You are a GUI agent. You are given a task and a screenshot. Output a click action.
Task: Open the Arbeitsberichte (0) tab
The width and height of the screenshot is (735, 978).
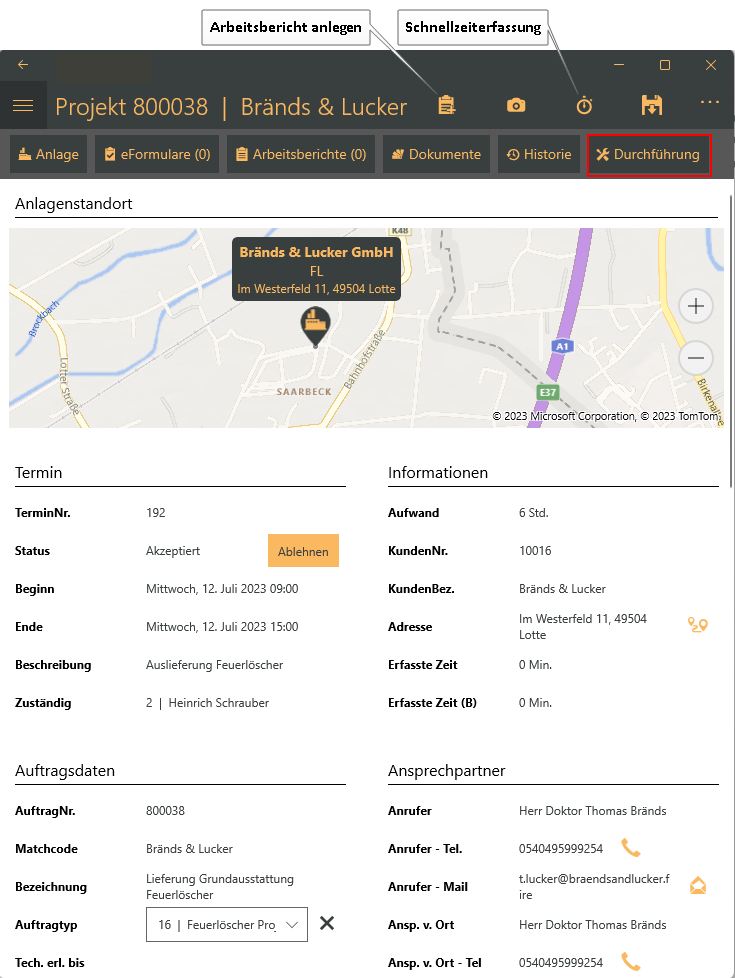tap(301, 154)
